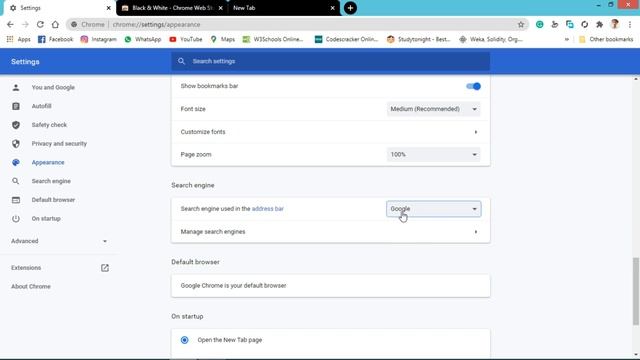640x360 pixels.
Task: Open Privacy and security section
Action: (59, 144)
